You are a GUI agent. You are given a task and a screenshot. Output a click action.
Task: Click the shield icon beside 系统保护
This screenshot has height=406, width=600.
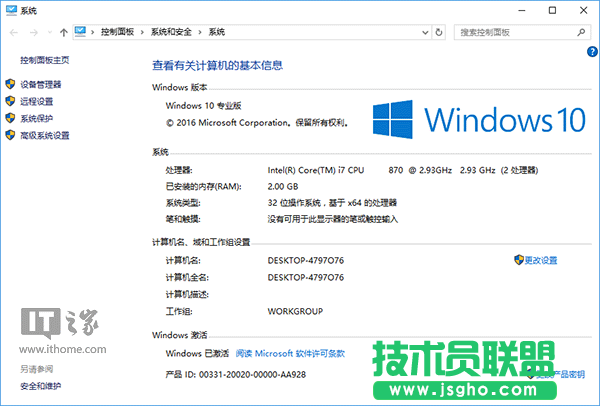click(10, 118)
